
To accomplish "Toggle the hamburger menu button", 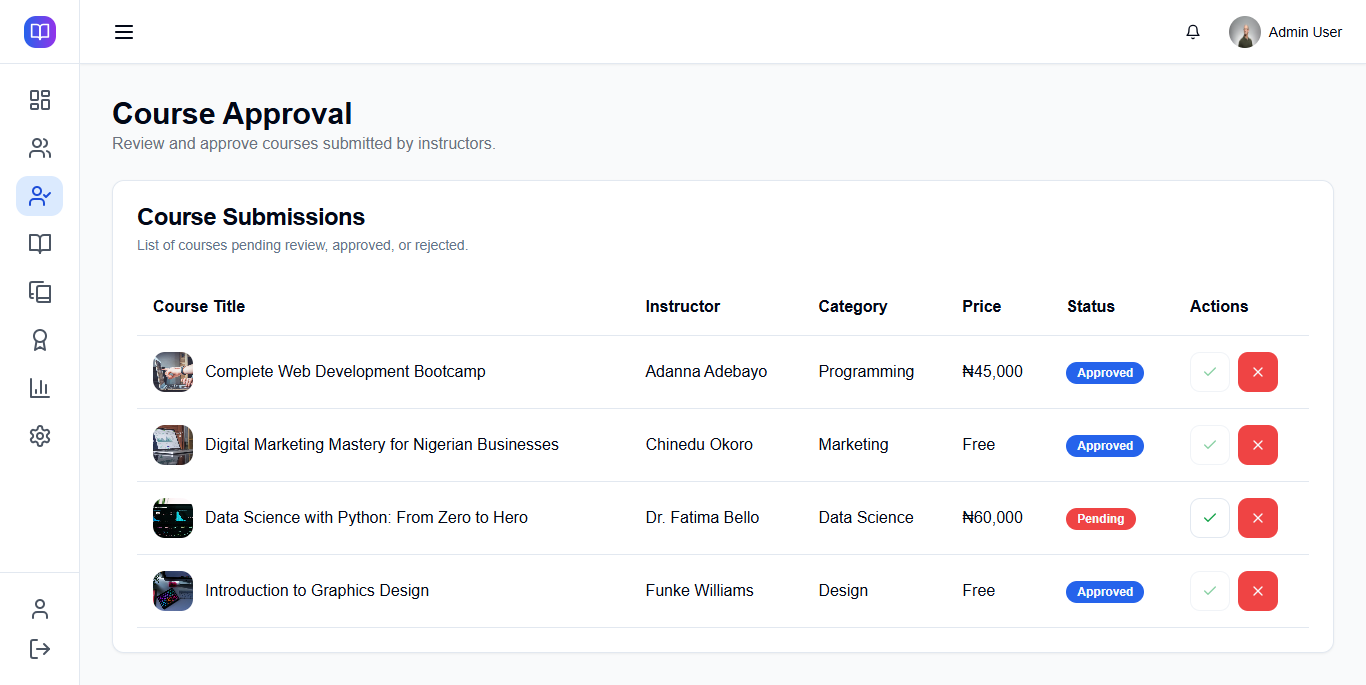I will pyautogui.click(x=124, y=32).
